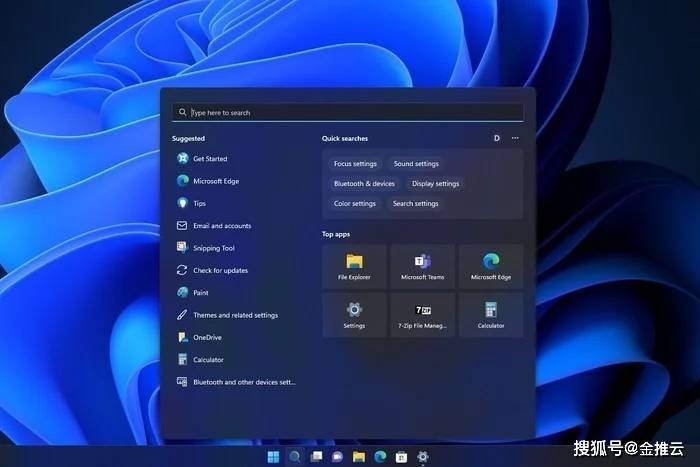Click the D account avatar

tap(497, 138)
